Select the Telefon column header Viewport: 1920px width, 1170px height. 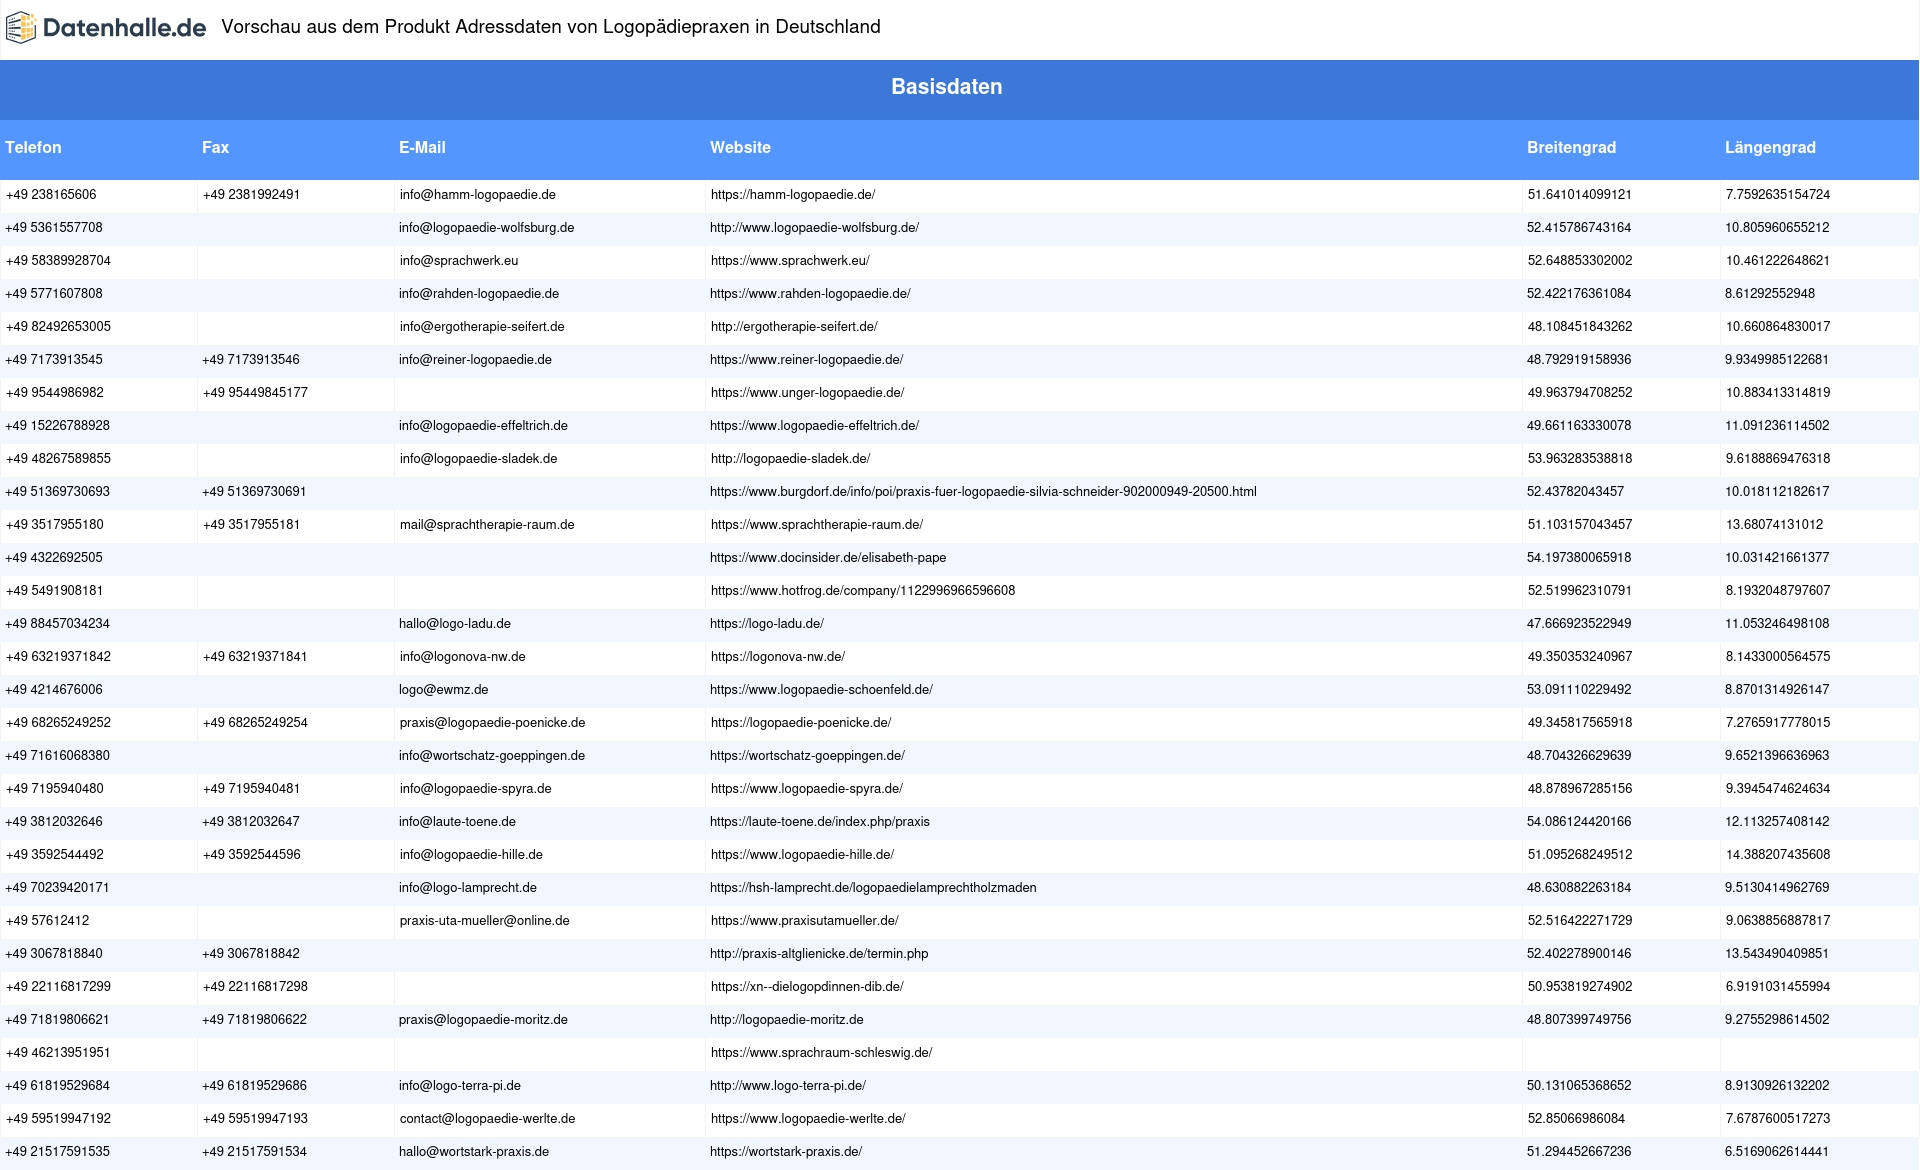[x=33, y=147]
